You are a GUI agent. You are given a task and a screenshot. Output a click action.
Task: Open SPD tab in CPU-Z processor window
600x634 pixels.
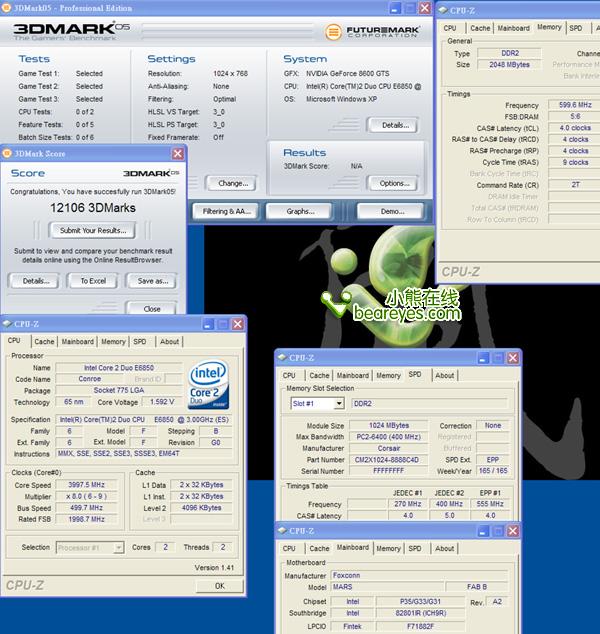click(140, 342)
